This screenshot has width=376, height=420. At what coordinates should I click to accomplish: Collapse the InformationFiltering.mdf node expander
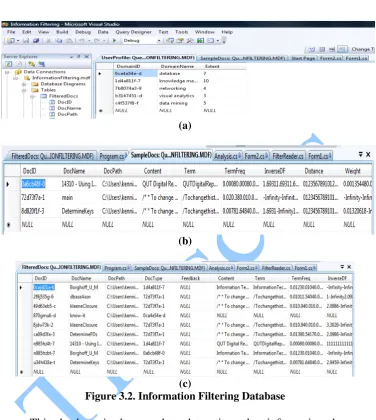[16, 78]
